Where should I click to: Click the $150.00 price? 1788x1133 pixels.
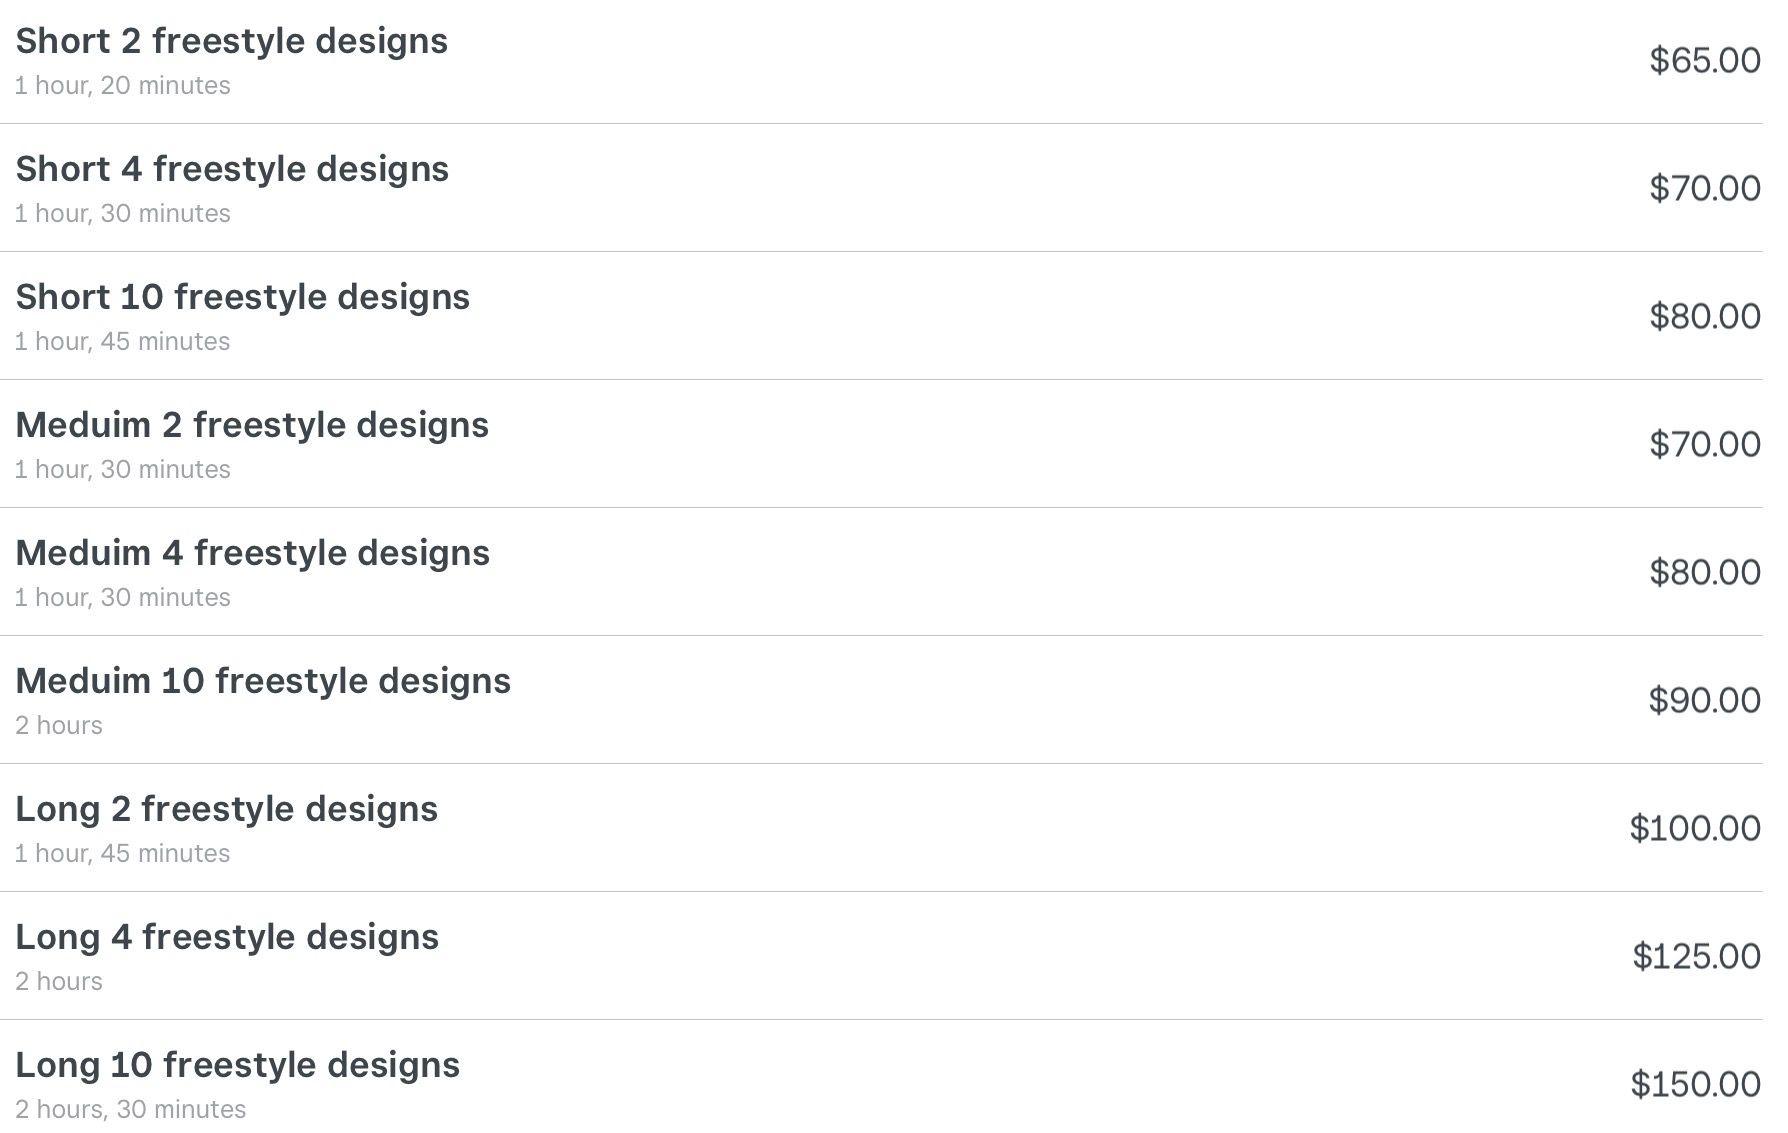(x=1695, y=1084)
